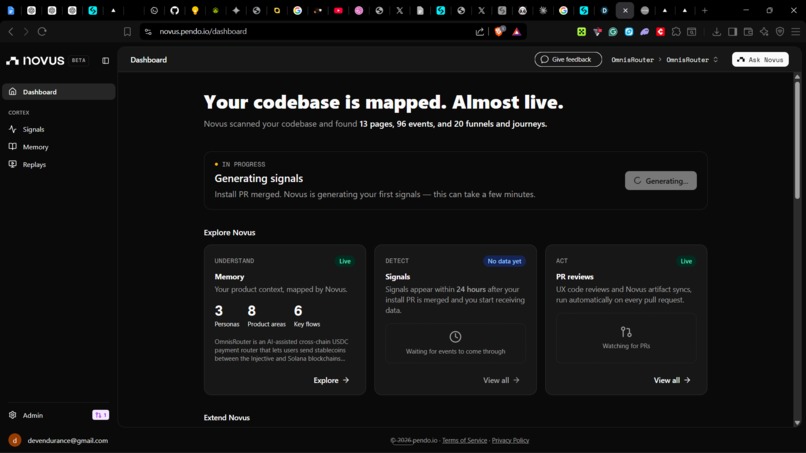
Task: Switch to the GitHub tab
Action: point(174,10)
